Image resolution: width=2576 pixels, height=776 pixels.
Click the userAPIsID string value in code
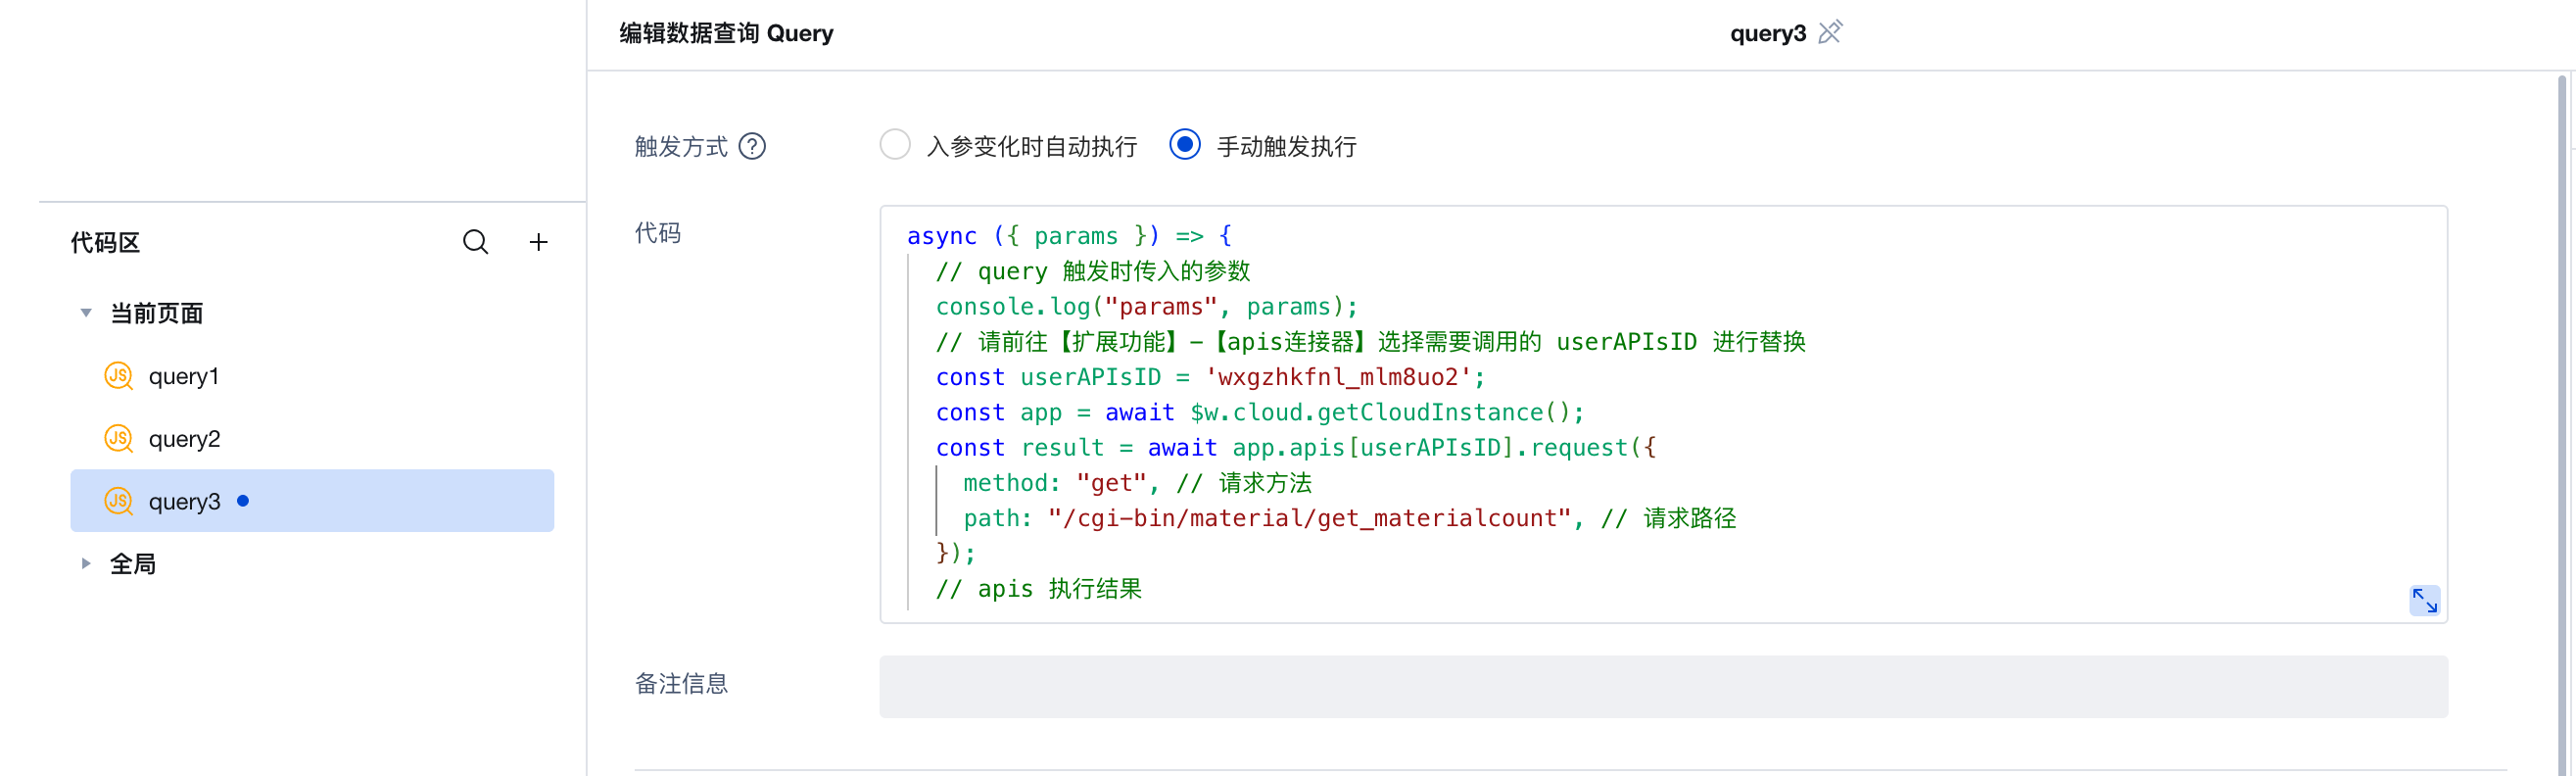click(x=1338, y=378)
